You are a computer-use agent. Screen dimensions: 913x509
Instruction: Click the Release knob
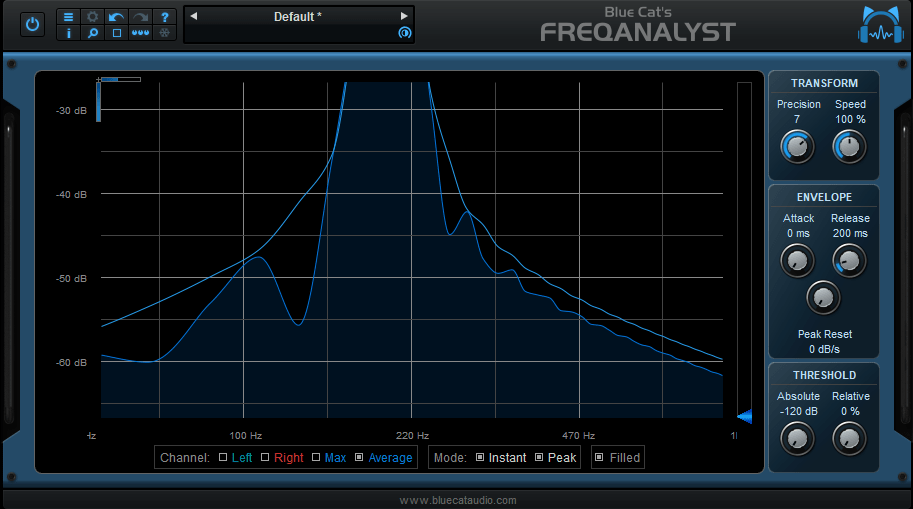pos(849,261)
